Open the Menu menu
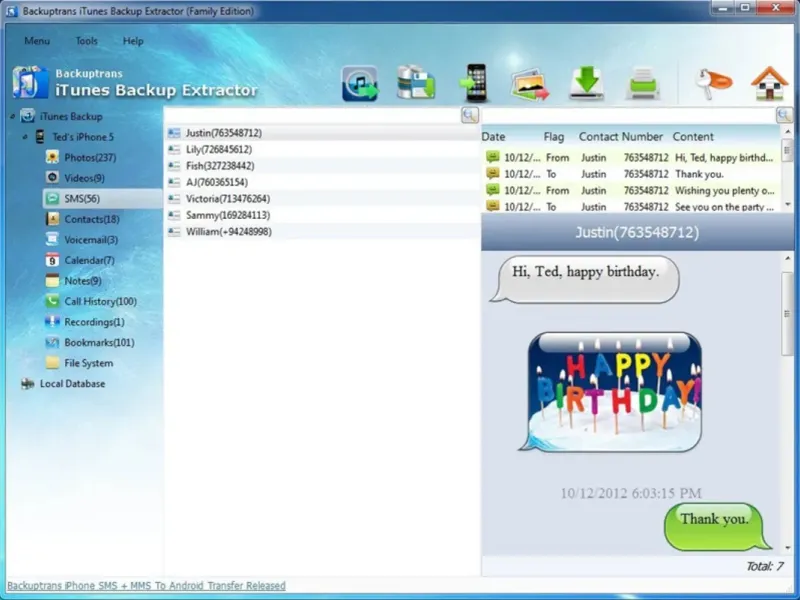 (x=37, y=41)
